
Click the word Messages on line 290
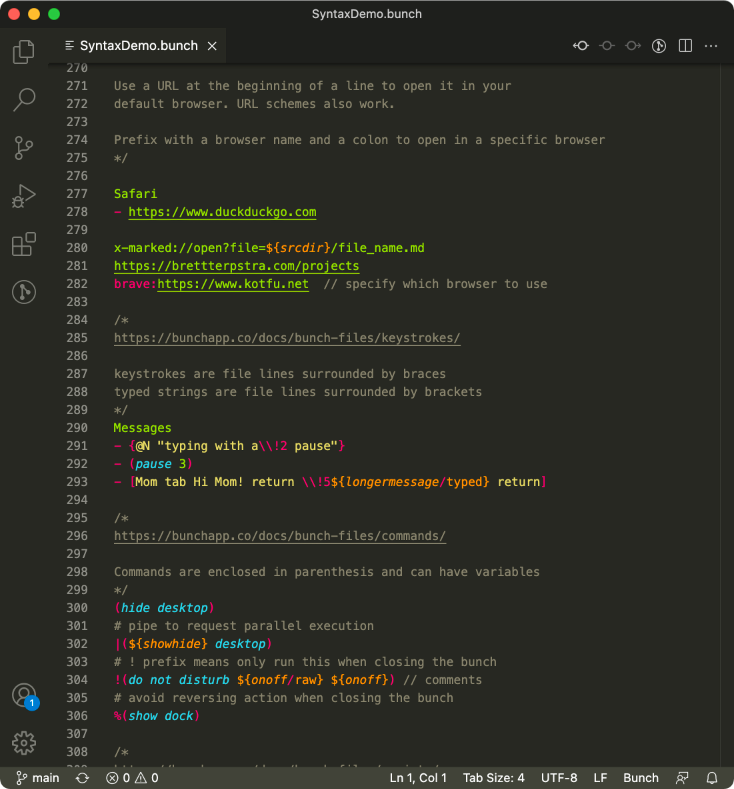click(142, 428)
